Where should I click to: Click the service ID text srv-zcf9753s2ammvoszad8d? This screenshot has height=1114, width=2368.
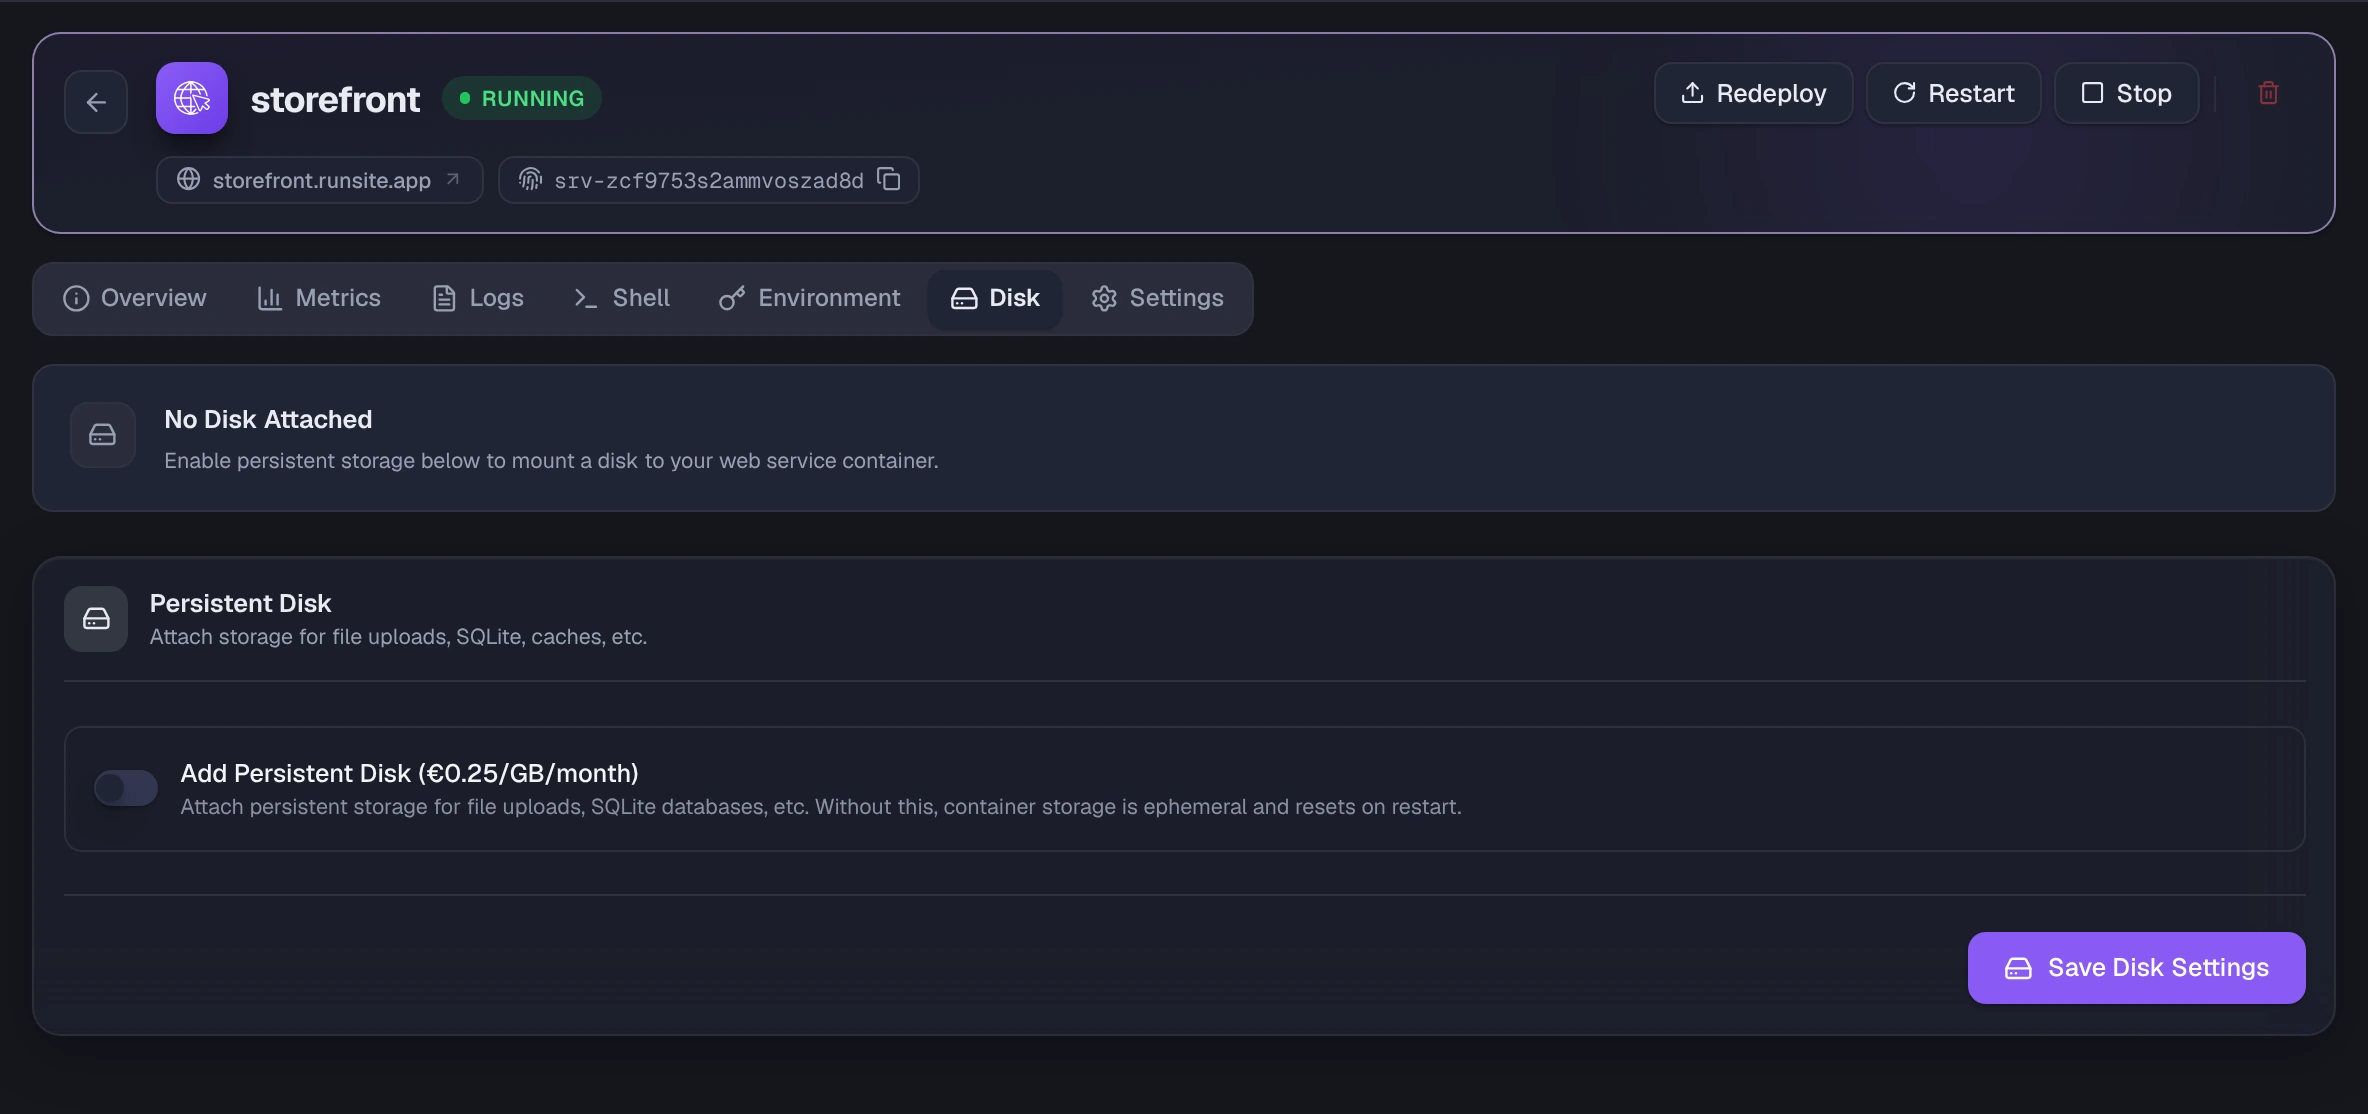click(709, 180)
